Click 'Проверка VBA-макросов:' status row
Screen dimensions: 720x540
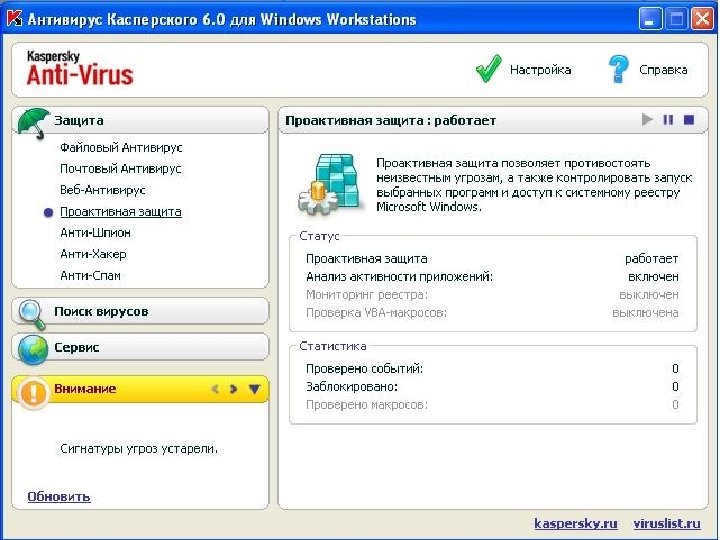[492, 313]
